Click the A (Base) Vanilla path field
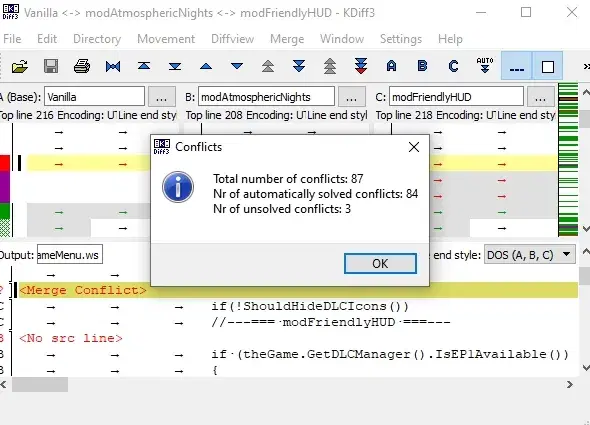Viewport: 590px width, 425px height. (94, 97)
